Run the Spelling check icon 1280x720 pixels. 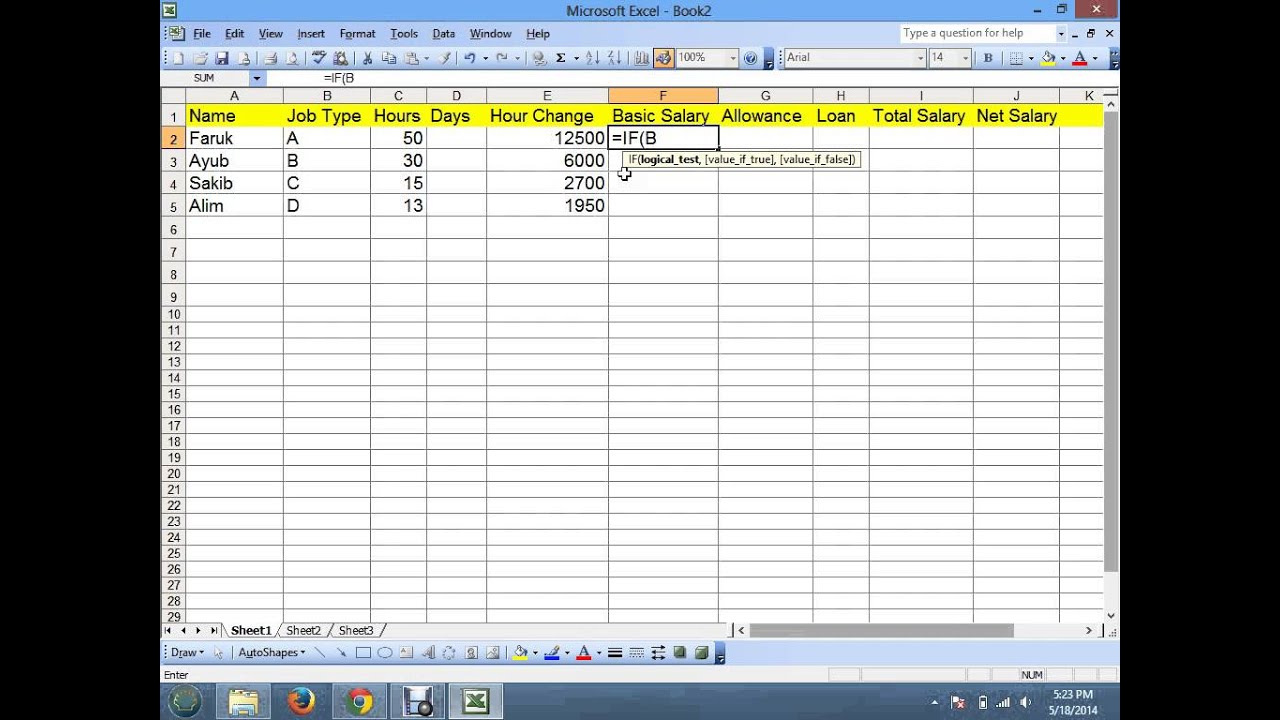[x=317, y=58]
